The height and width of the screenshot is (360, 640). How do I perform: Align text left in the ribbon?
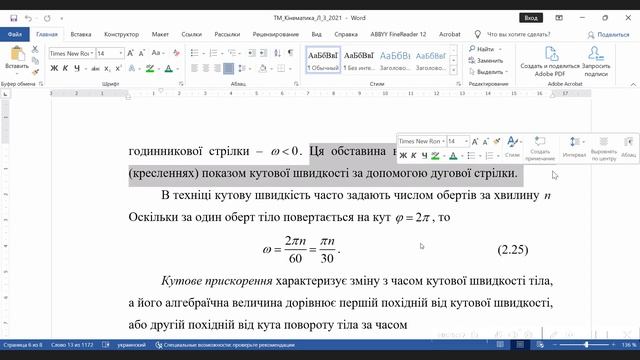tap(194, 69)
